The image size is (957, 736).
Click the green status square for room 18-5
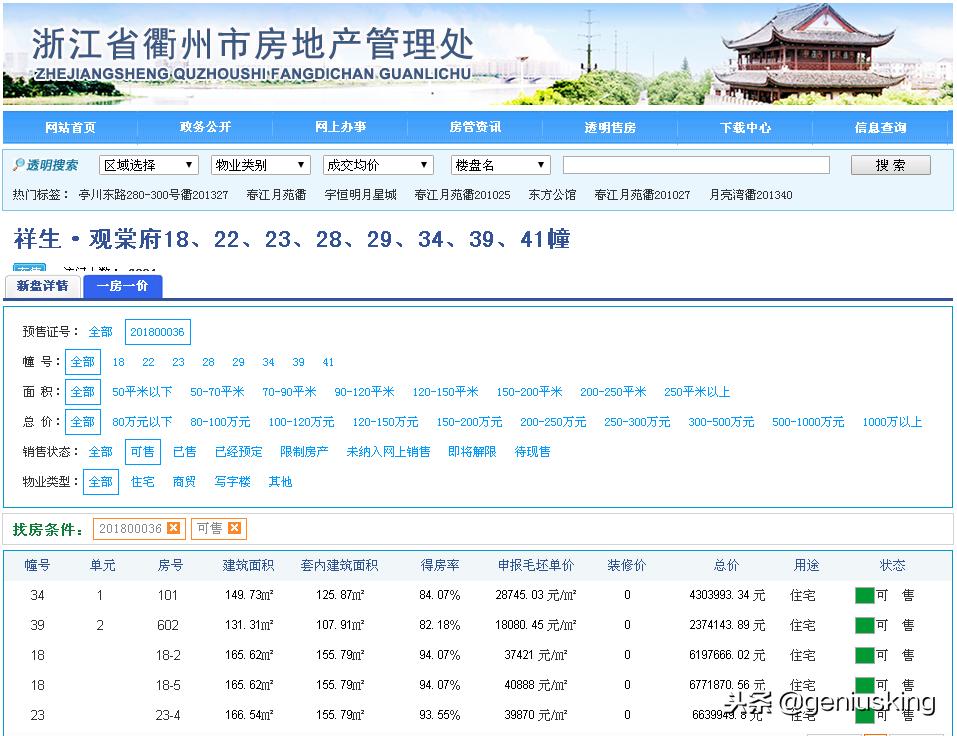pos(864,685)
